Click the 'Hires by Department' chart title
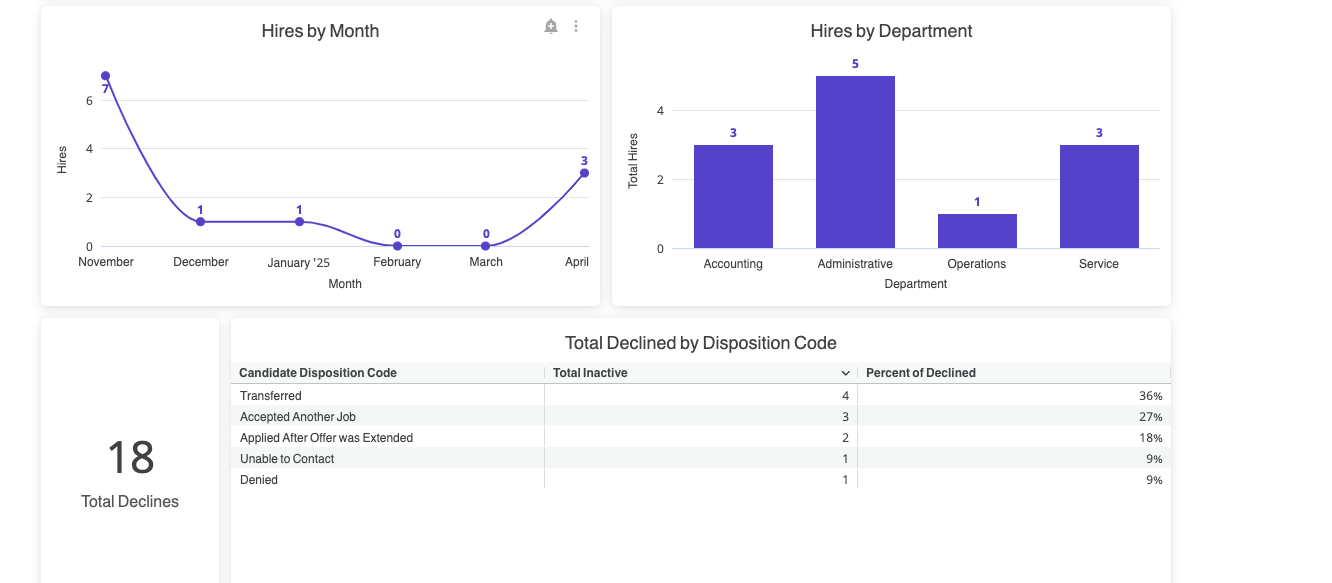The height and width of the screenshot is (583, 1332). coord(891,31)
